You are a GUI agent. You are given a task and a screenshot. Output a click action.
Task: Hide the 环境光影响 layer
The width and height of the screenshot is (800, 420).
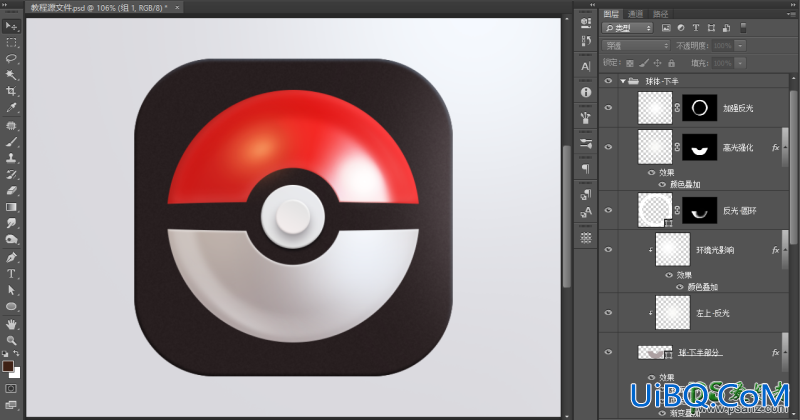click(608, 250)
